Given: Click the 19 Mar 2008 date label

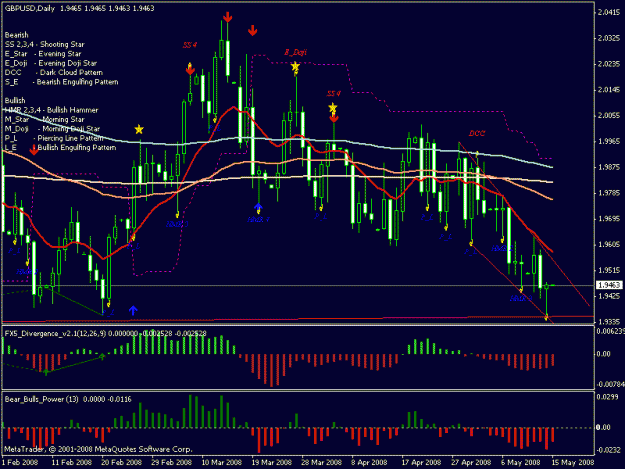Looking at the screenshot, I should (271, 463).
